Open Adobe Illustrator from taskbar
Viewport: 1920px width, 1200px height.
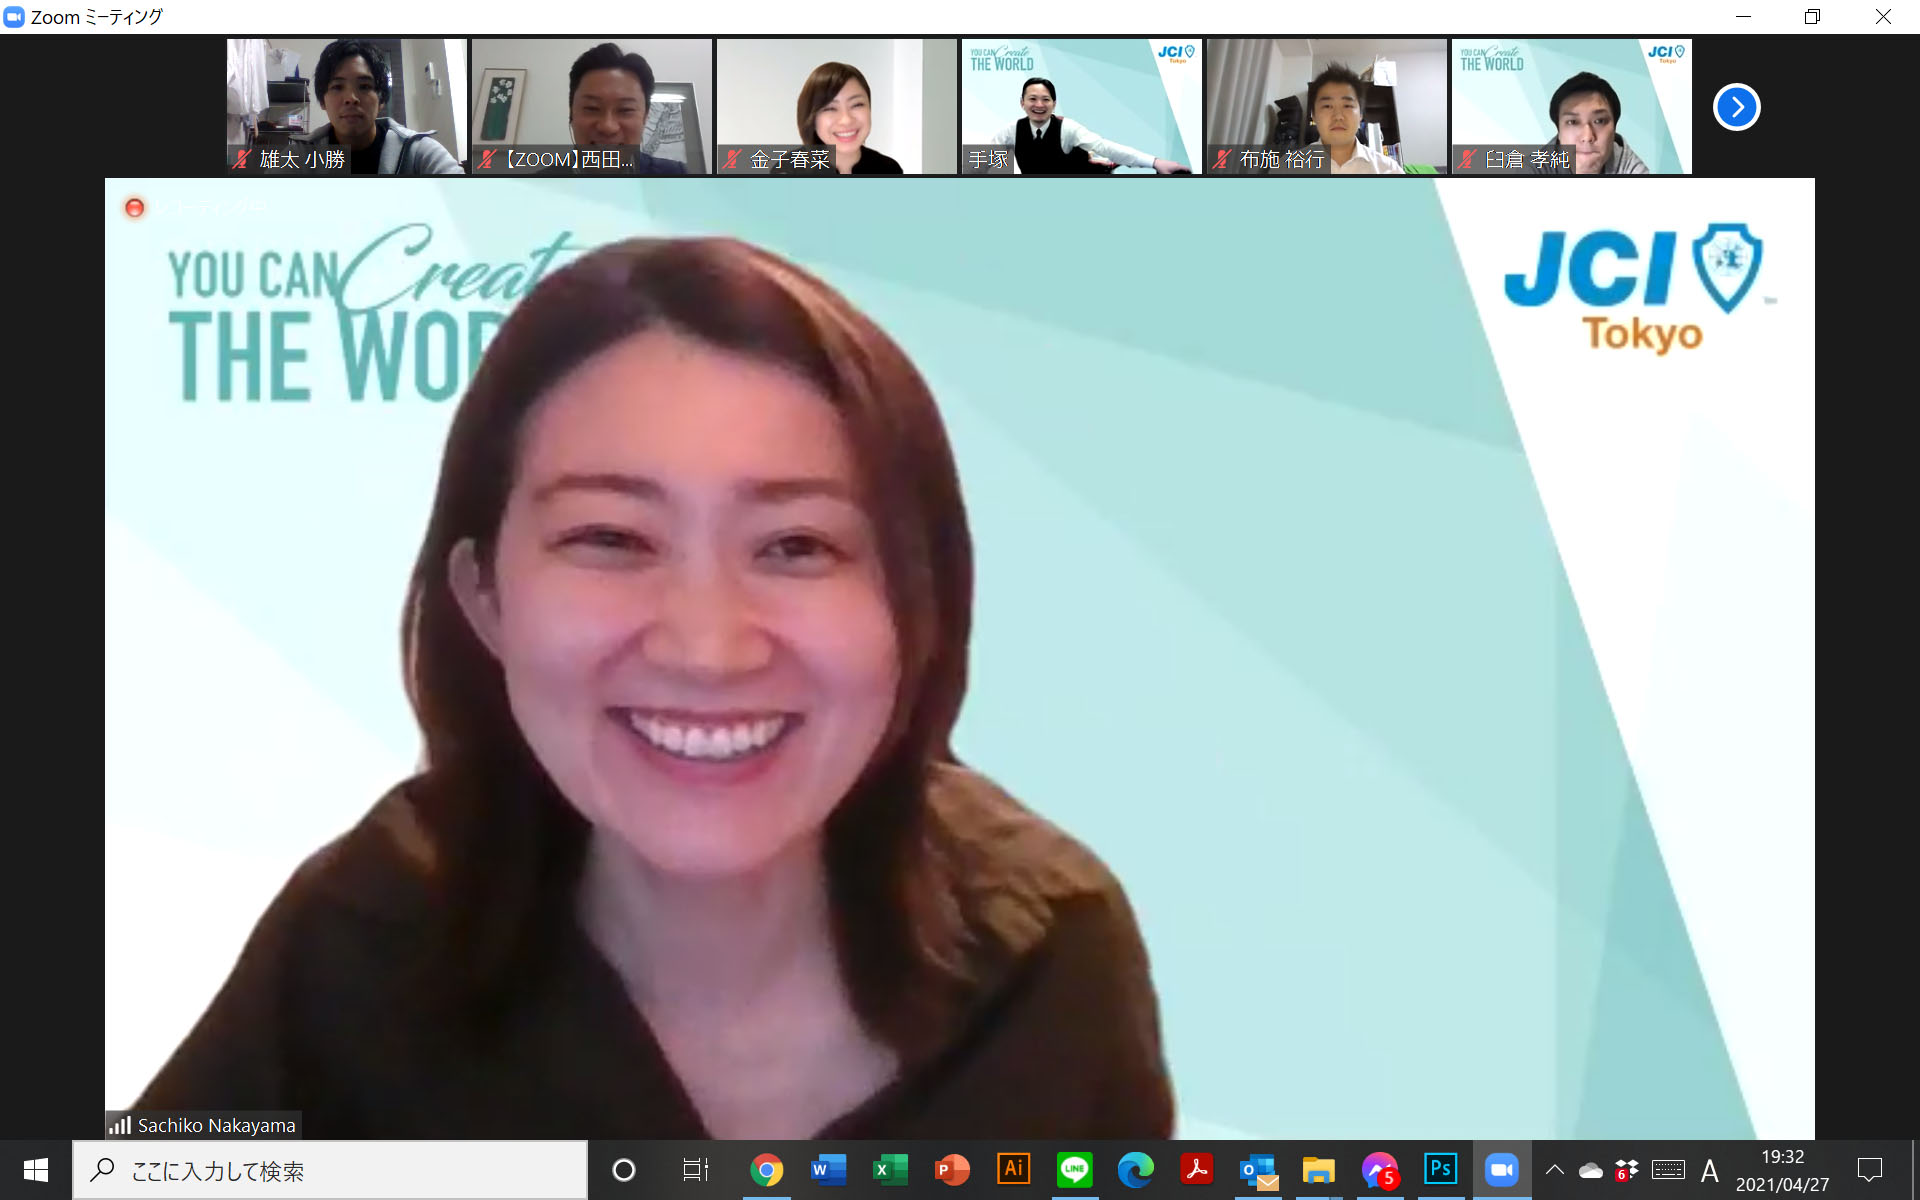click(1013, 1169)
